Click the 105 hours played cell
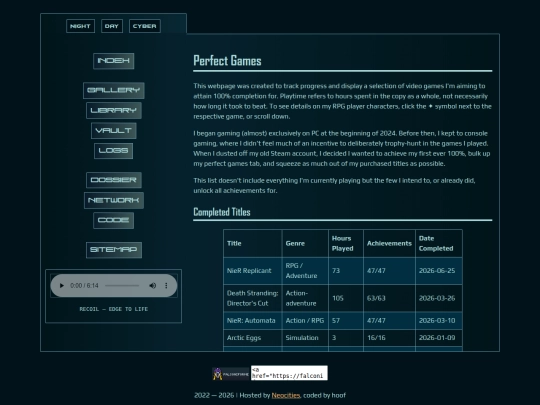Image resolution: width=540 pixels, height=405 pixels. tap(346, 298)
